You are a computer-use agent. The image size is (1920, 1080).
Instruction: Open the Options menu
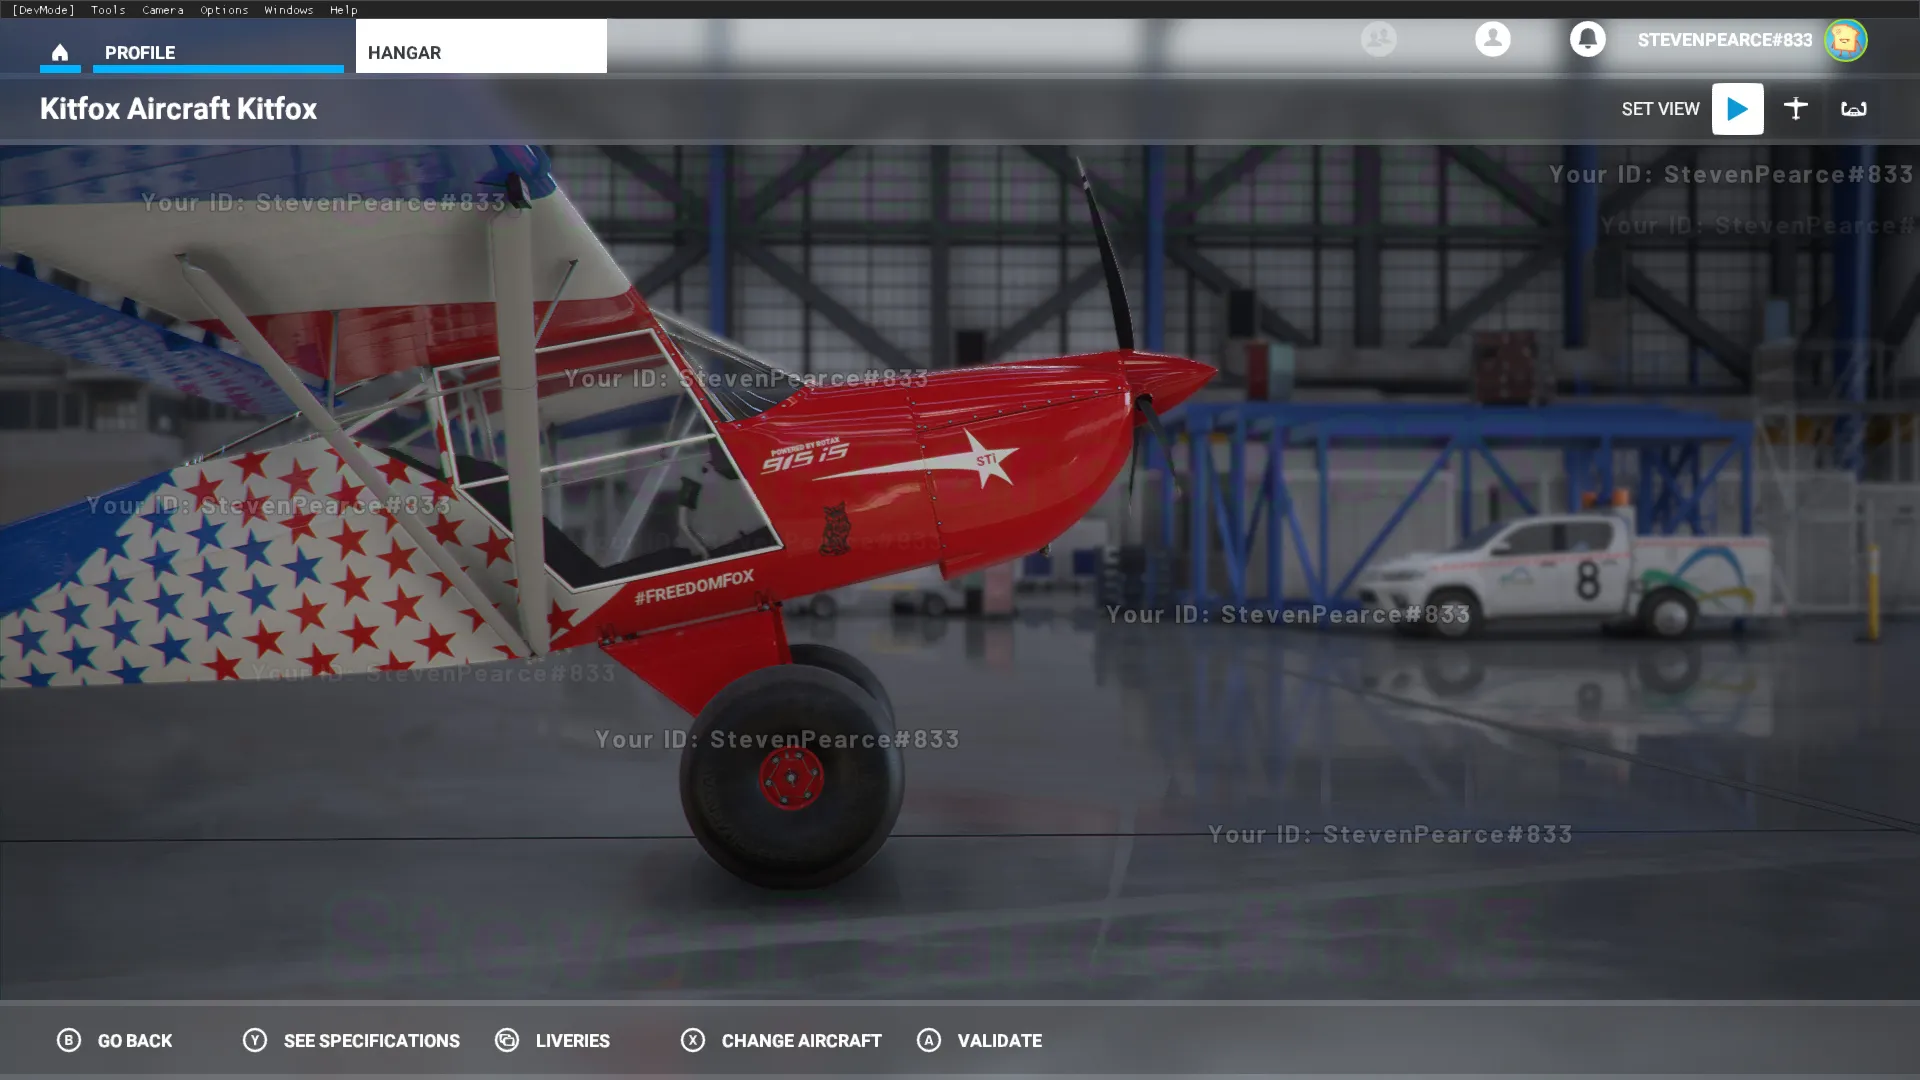point(224,9)
